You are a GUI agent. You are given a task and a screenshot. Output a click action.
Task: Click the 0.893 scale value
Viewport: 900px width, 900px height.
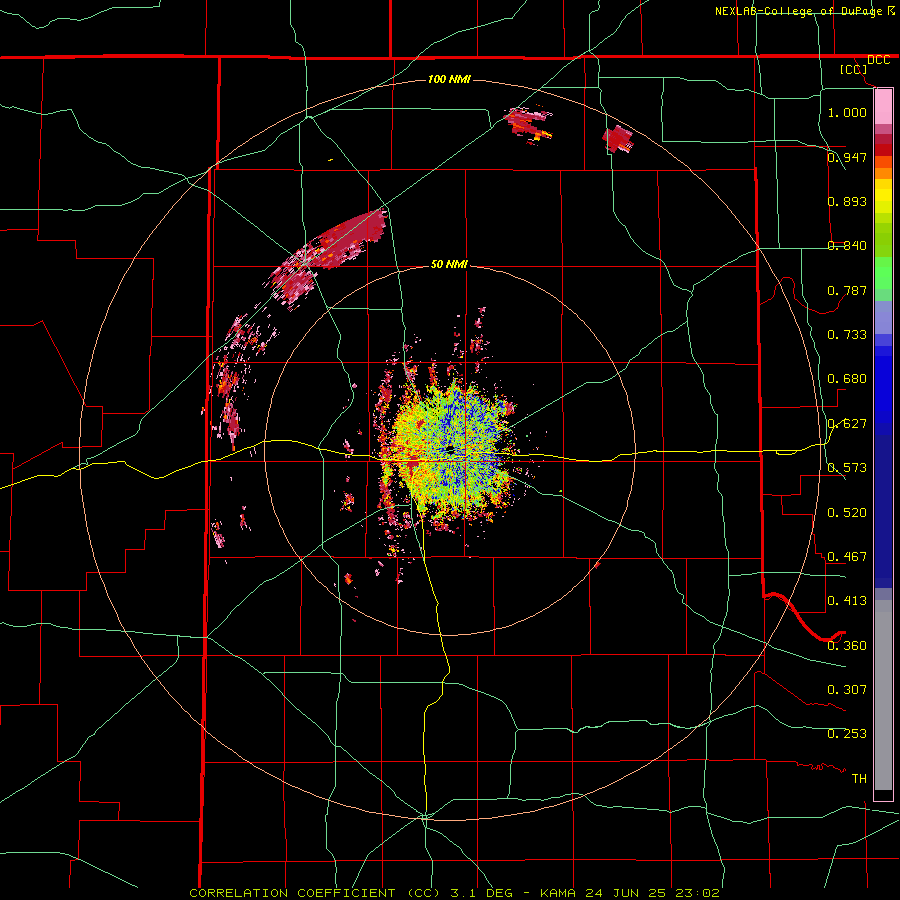coord(847,201)
